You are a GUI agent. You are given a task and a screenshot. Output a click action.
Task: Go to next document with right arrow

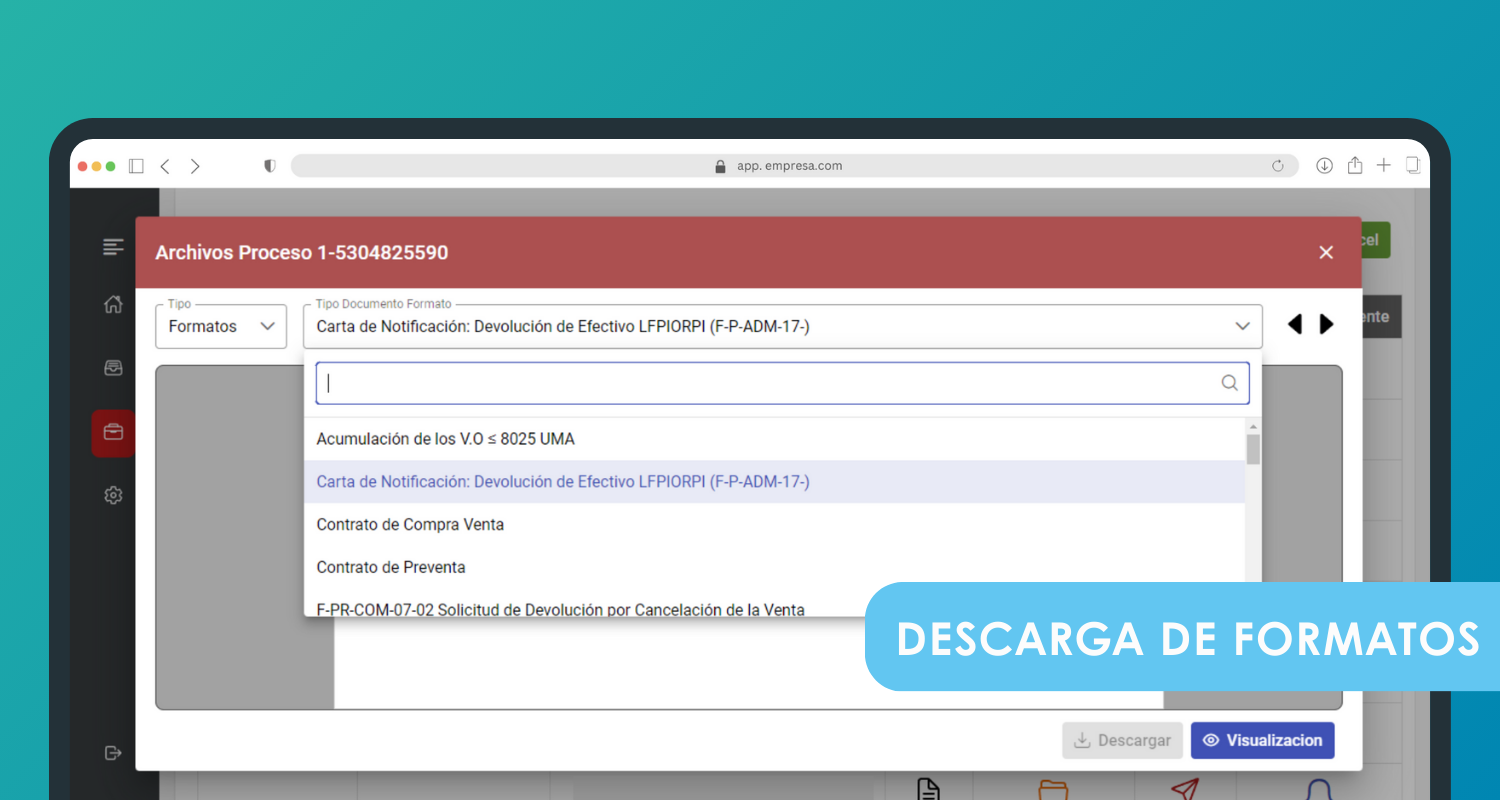point(1327,324)
